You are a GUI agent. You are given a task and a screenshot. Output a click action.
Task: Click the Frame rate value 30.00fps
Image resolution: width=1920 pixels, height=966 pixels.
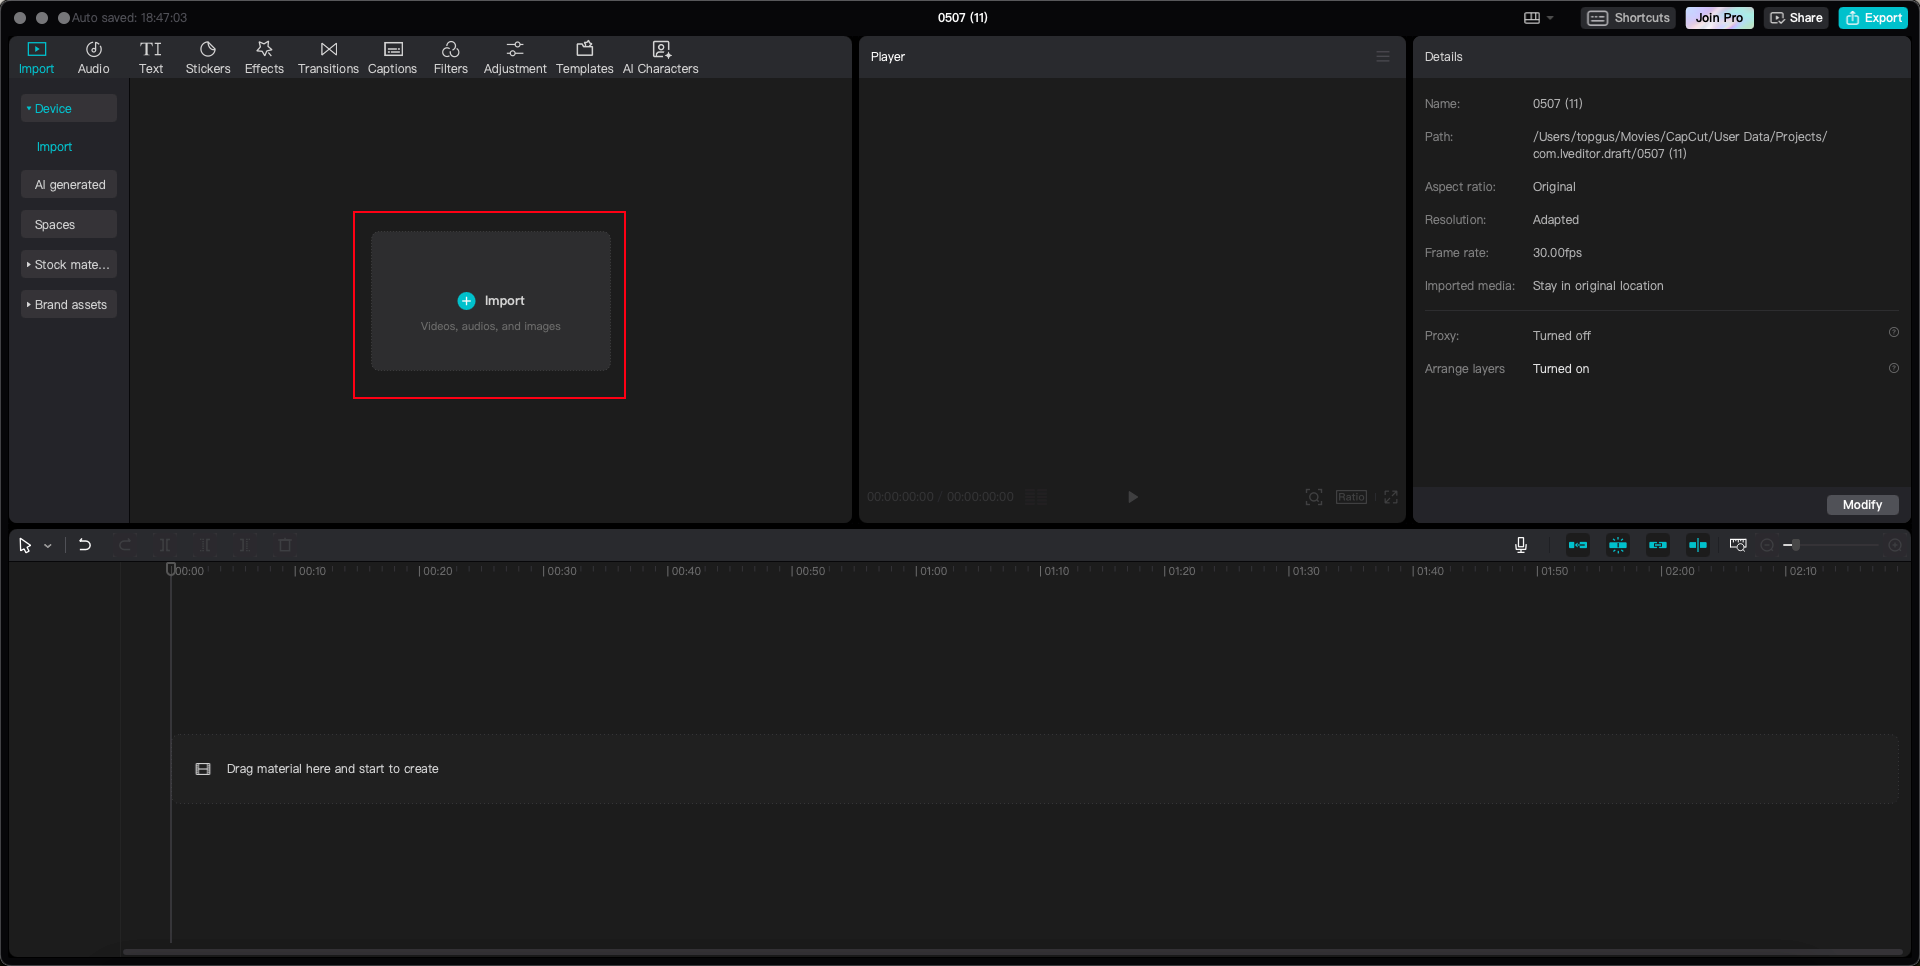click(x=1557, y=253)
